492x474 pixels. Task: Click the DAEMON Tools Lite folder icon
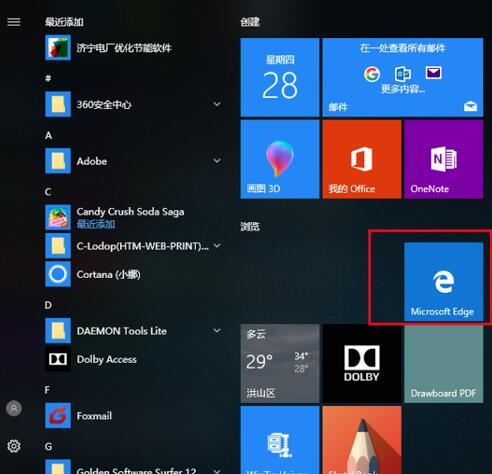pos(58,331)
